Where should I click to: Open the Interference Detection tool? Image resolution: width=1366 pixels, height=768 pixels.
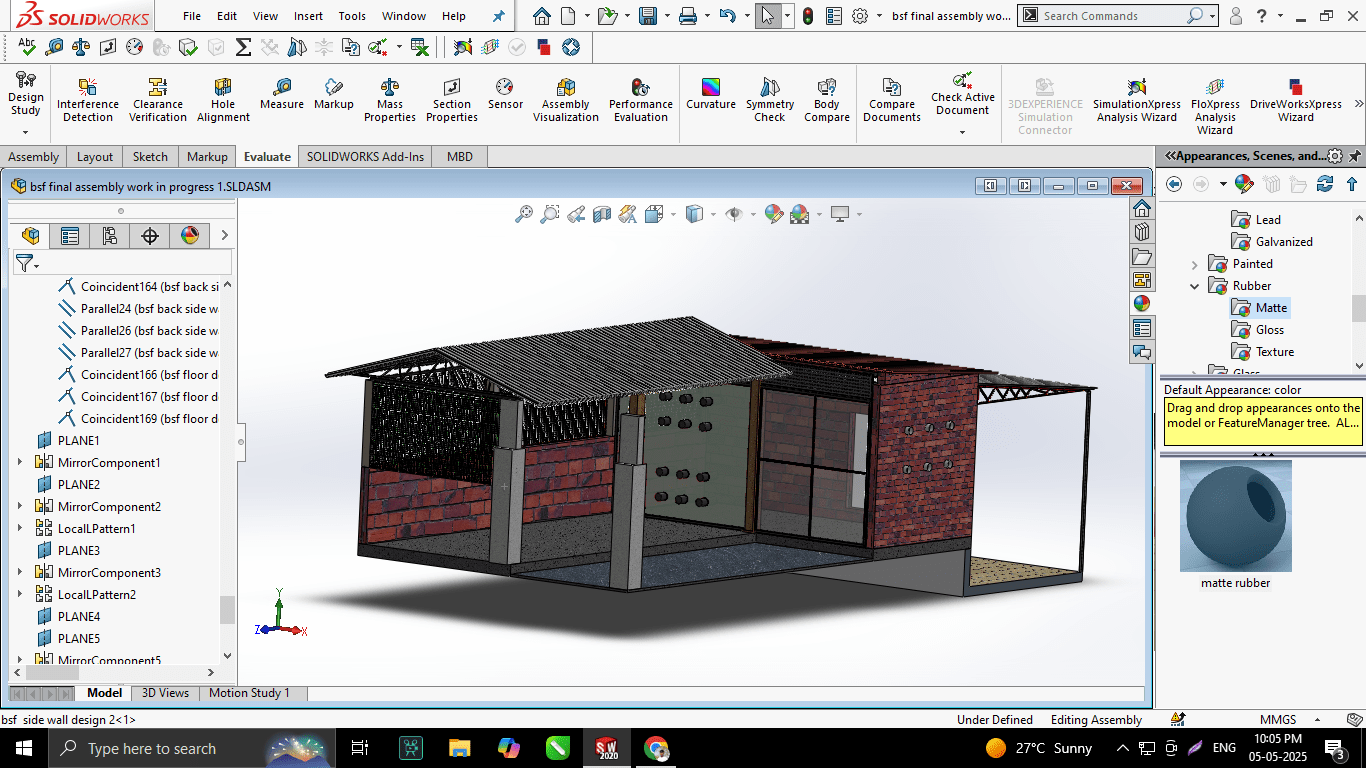88,100
